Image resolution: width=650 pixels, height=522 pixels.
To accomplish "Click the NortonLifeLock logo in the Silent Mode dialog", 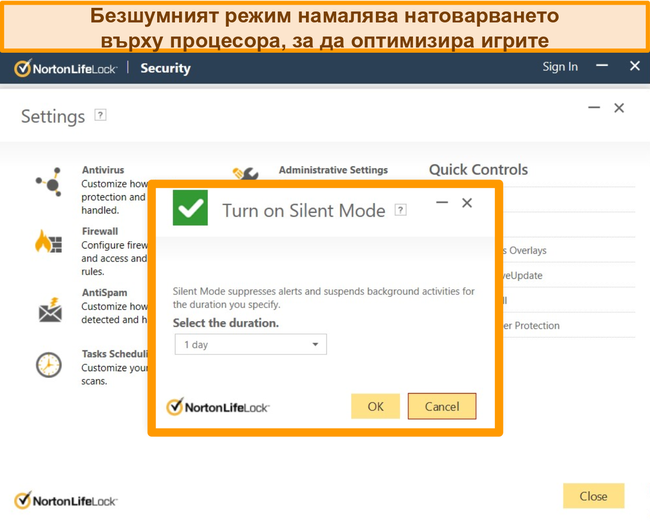I will tap(218, 407).
